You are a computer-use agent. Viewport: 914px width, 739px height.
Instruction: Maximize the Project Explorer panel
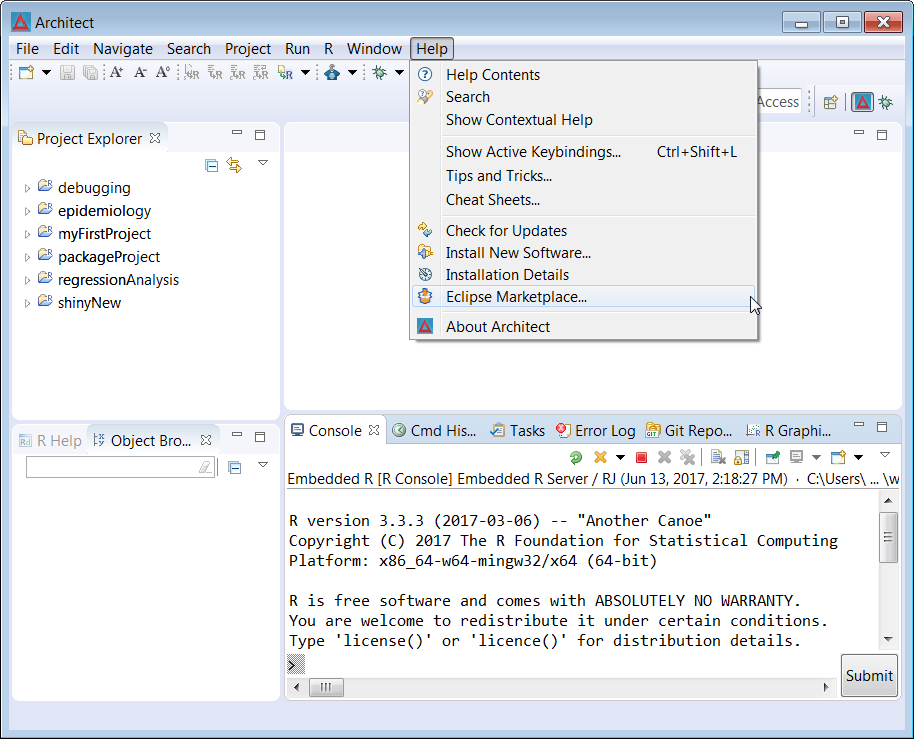(x=260, y=135)
